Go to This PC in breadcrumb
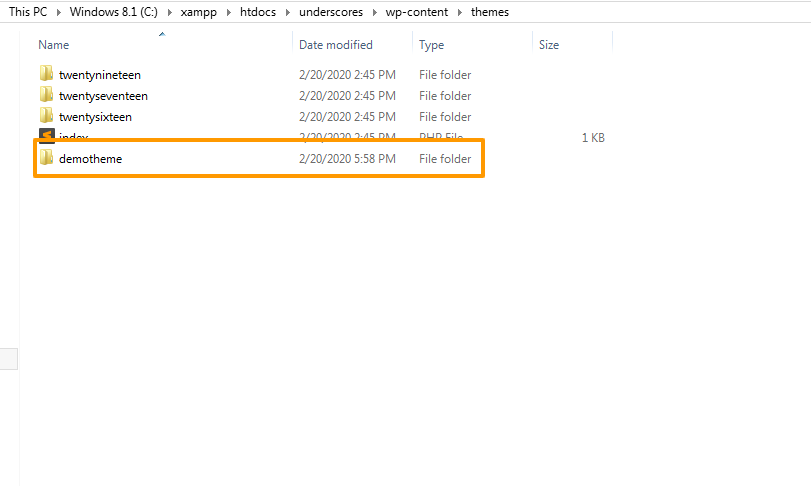This screenshot has width=811, height=486. tap(28, 12)
